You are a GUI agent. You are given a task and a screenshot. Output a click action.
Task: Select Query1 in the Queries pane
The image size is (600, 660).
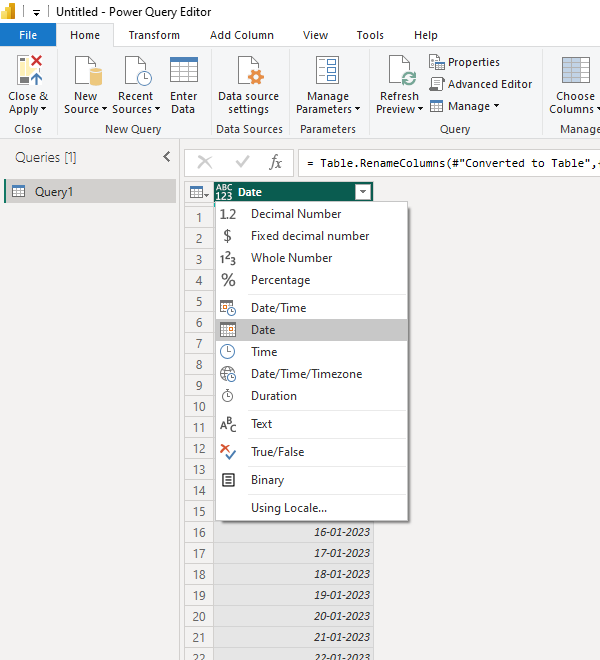[x=90, y=192]
